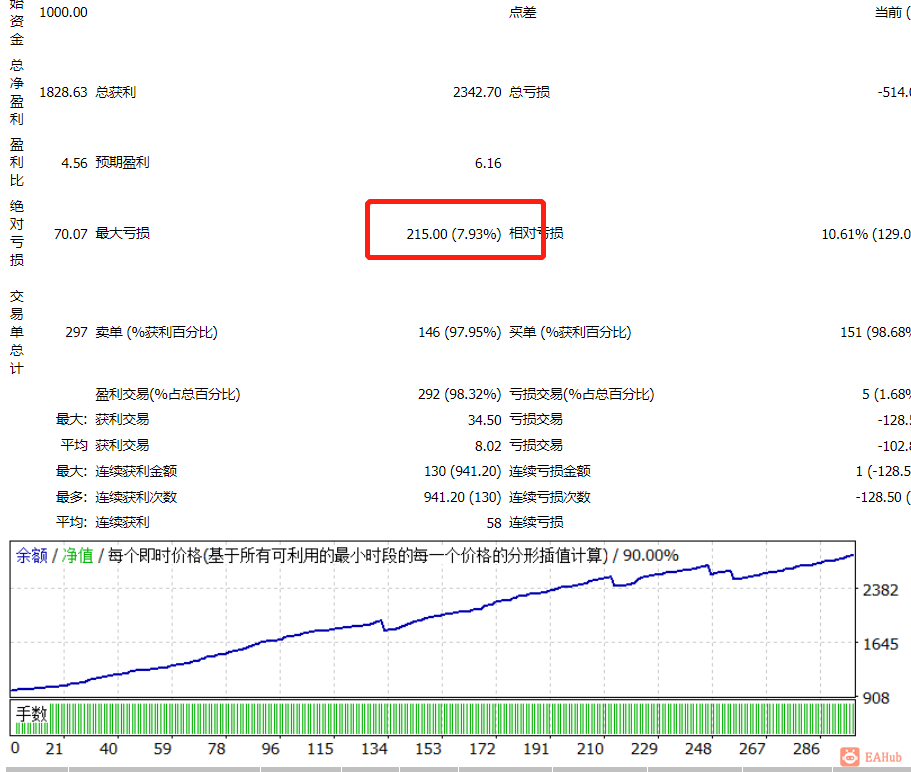
Task: Click the 1645 y-axis label
Action: tap(881, 644)
